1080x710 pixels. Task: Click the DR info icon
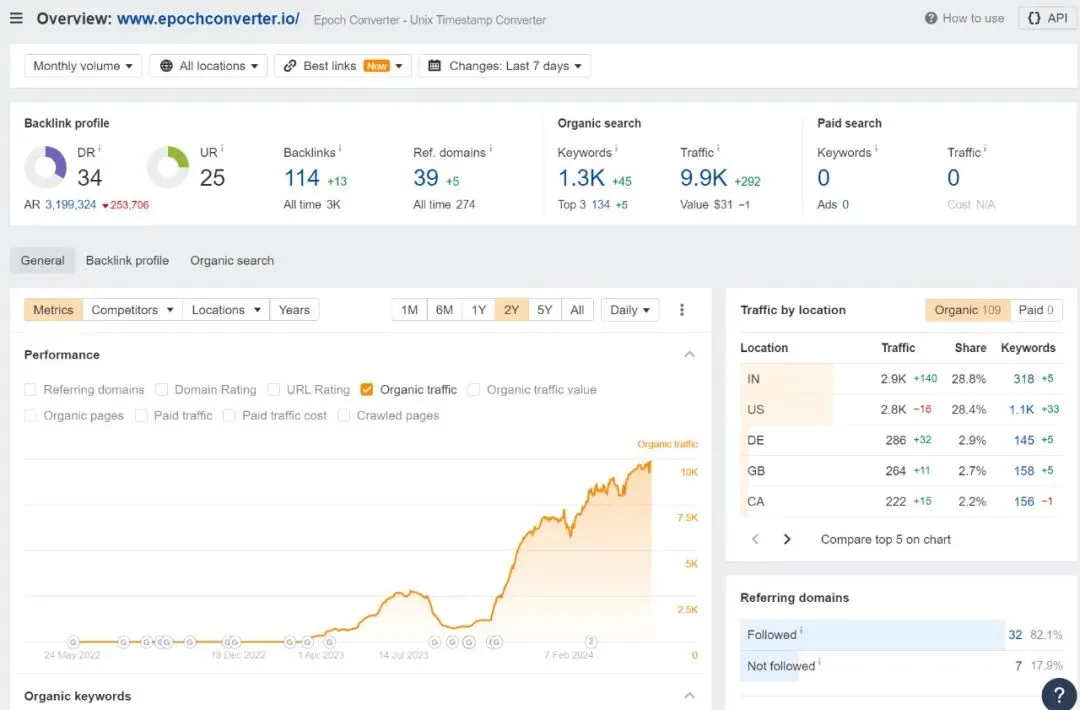[99, 148]
